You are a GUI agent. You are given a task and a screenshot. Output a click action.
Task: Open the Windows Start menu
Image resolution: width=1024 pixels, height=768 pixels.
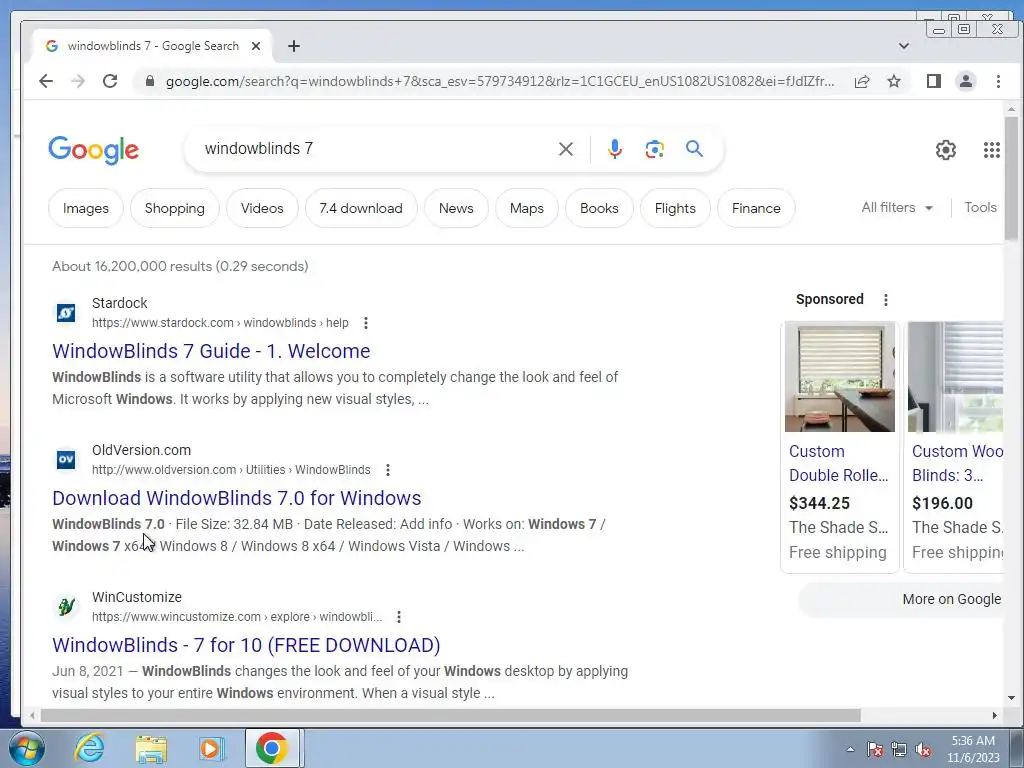26,748
